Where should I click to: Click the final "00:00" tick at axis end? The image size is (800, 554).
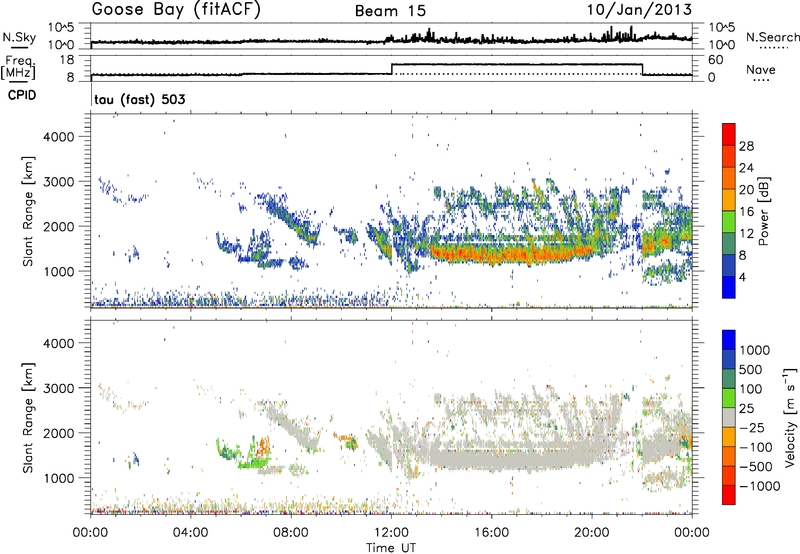[x=692, y=533]
